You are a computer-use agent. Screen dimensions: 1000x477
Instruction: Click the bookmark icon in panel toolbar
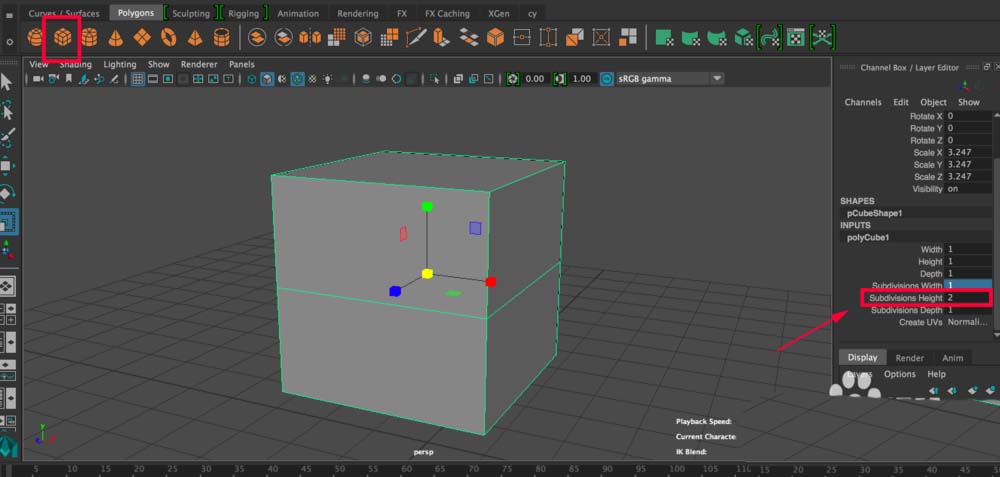click(69, 79)
